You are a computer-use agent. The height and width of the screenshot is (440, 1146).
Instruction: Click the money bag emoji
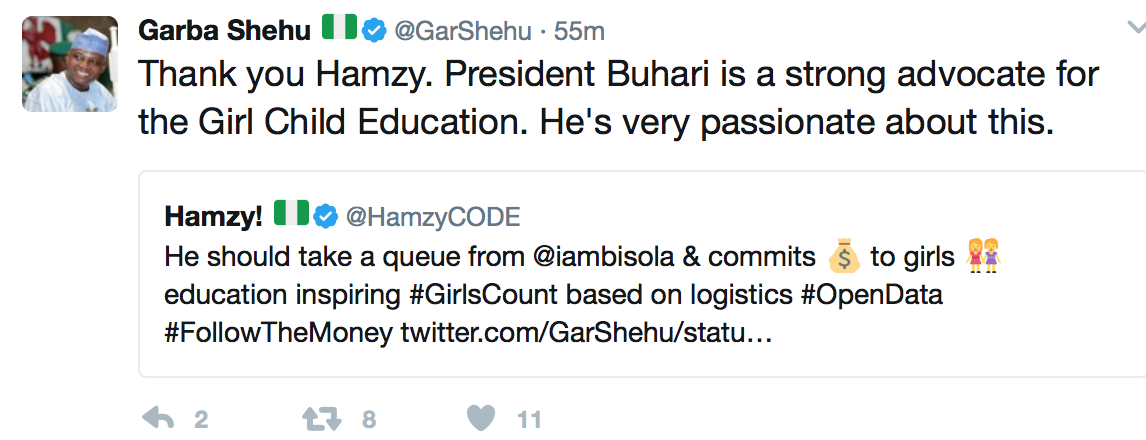tap(843, 257)
